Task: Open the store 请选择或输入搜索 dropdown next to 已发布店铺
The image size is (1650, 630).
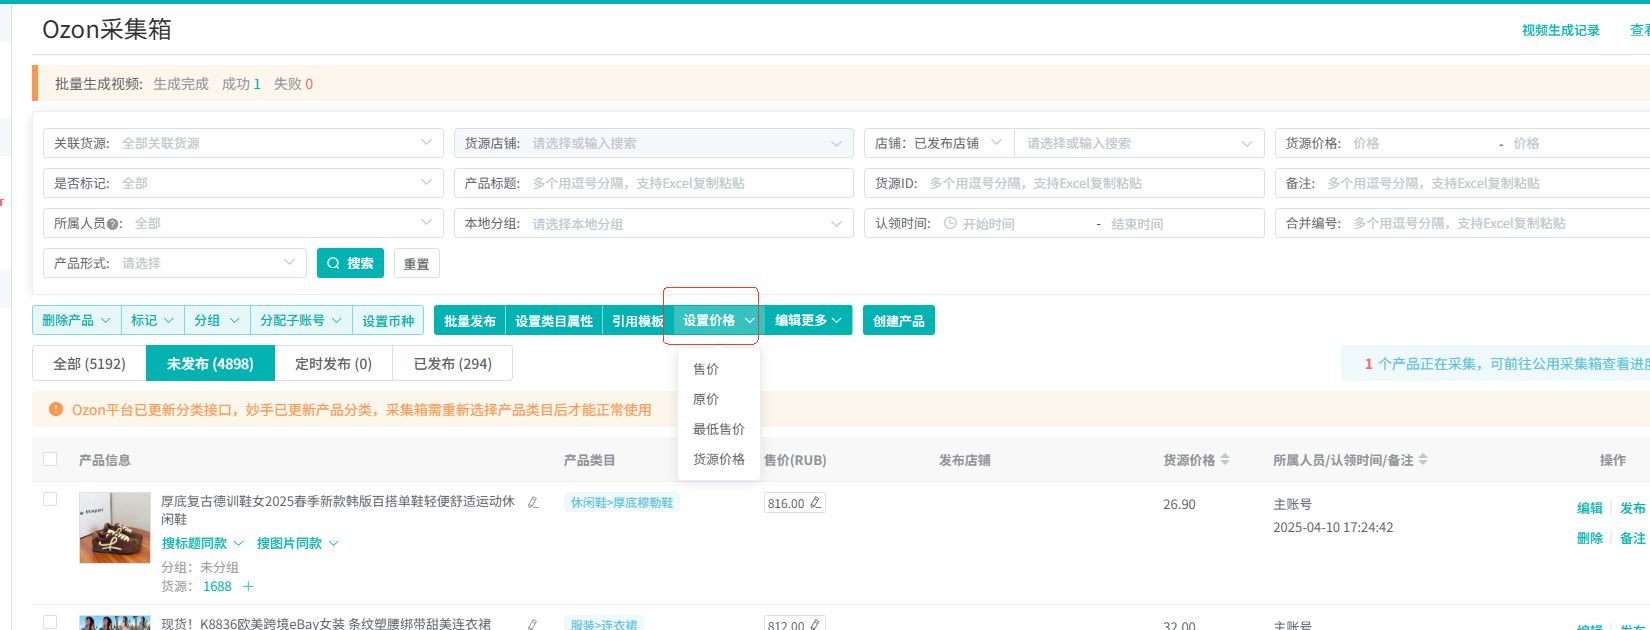Action: (1139, 143)
